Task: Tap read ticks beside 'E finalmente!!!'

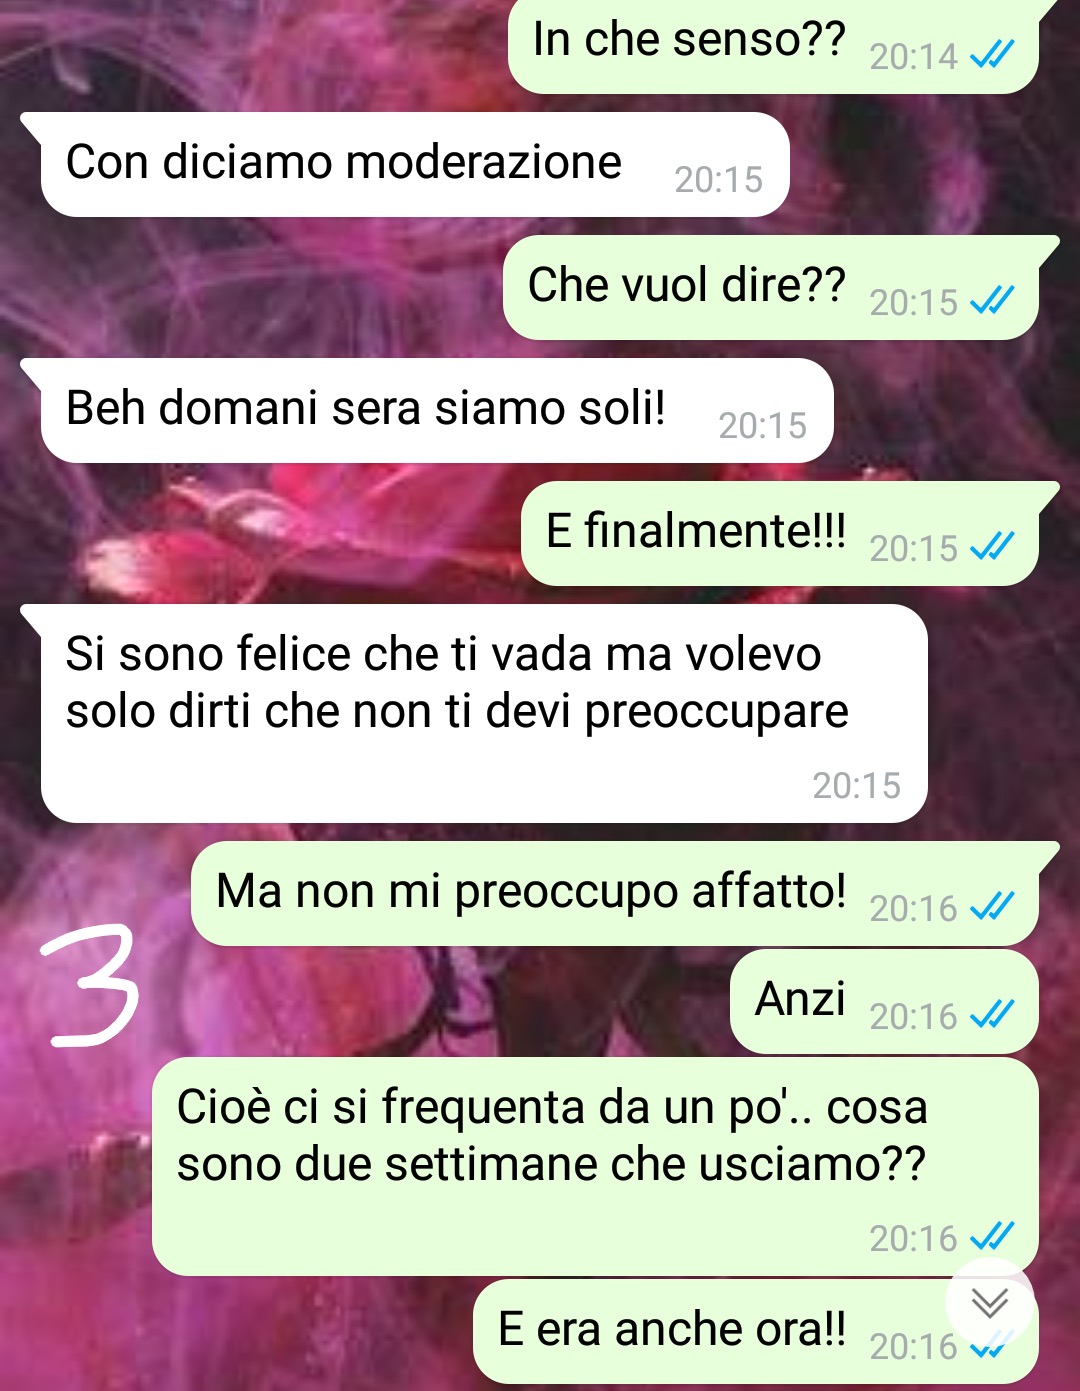Action: (x=993, y=547)
